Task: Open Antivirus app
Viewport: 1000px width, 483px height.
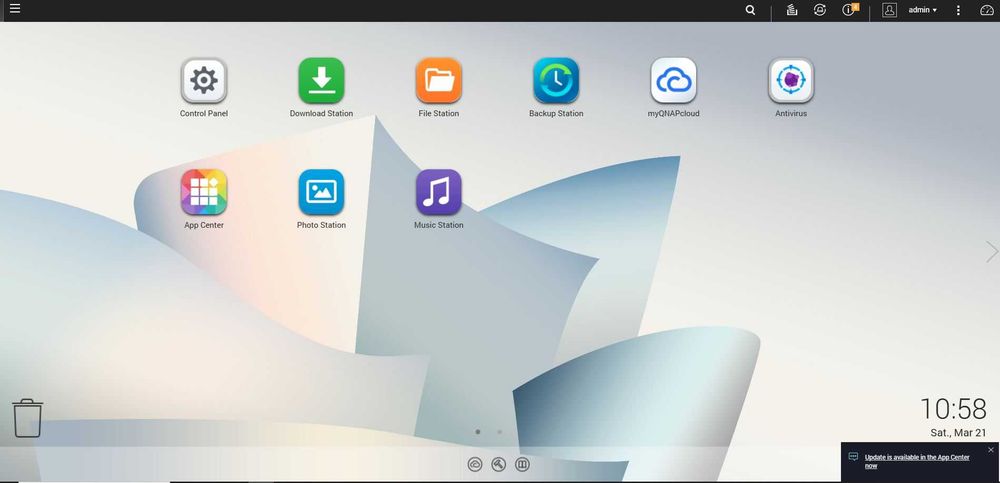Action: 791,80
